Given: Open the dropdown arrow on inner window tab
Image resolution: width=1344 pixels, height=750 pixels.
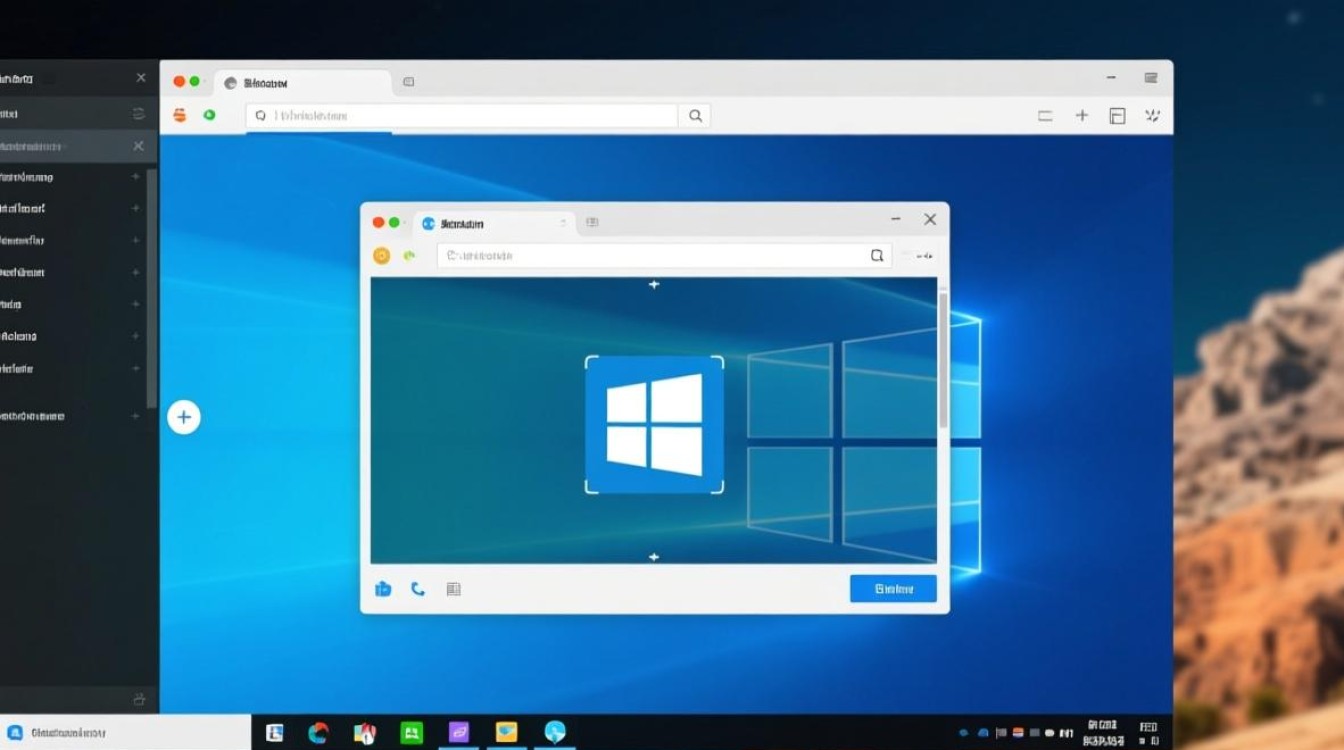Looking at the screenshot, I should click(563, 223).
